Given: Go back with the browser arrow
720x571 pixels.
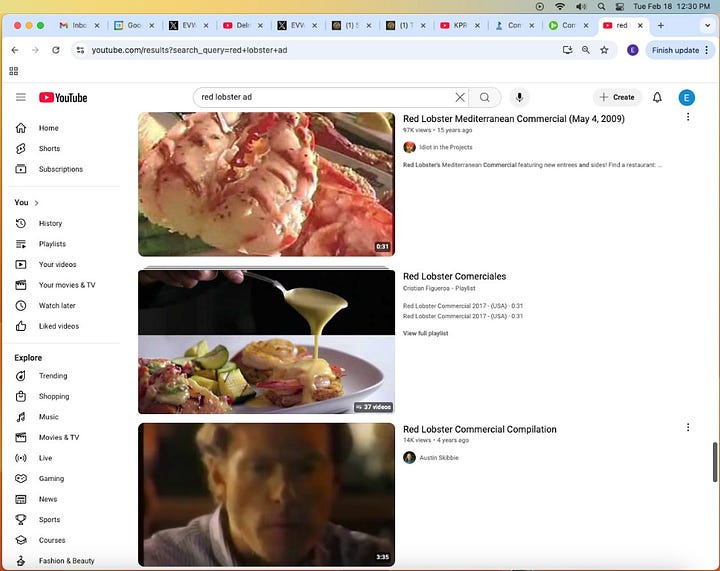Looking at the screenshot, I should [15, 50].
